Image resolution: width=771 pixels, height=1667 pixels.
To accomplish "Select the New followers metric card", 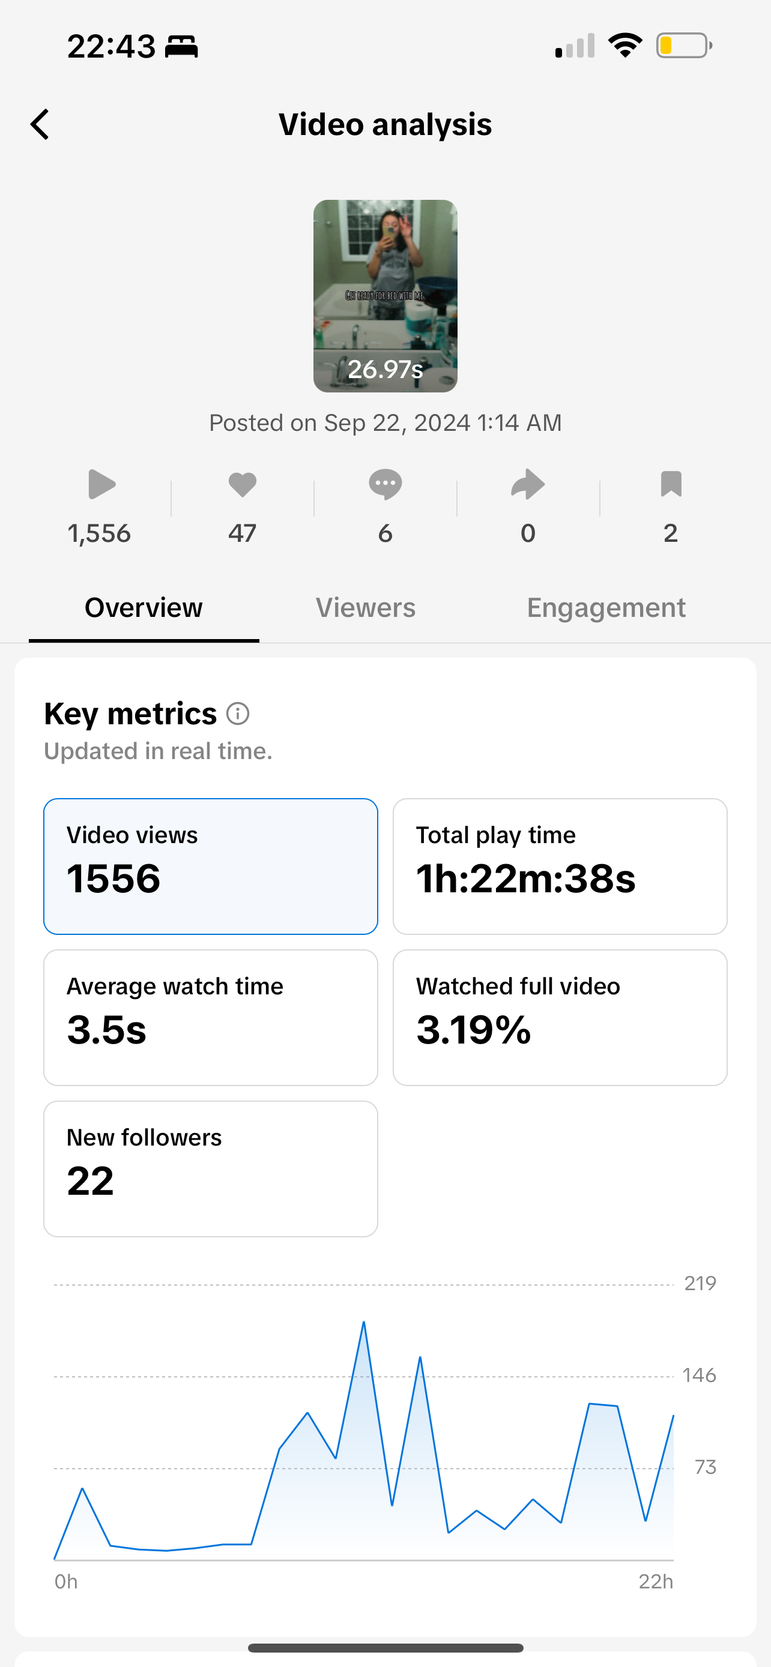I will pyautogui.click(x=211, y=1169).
